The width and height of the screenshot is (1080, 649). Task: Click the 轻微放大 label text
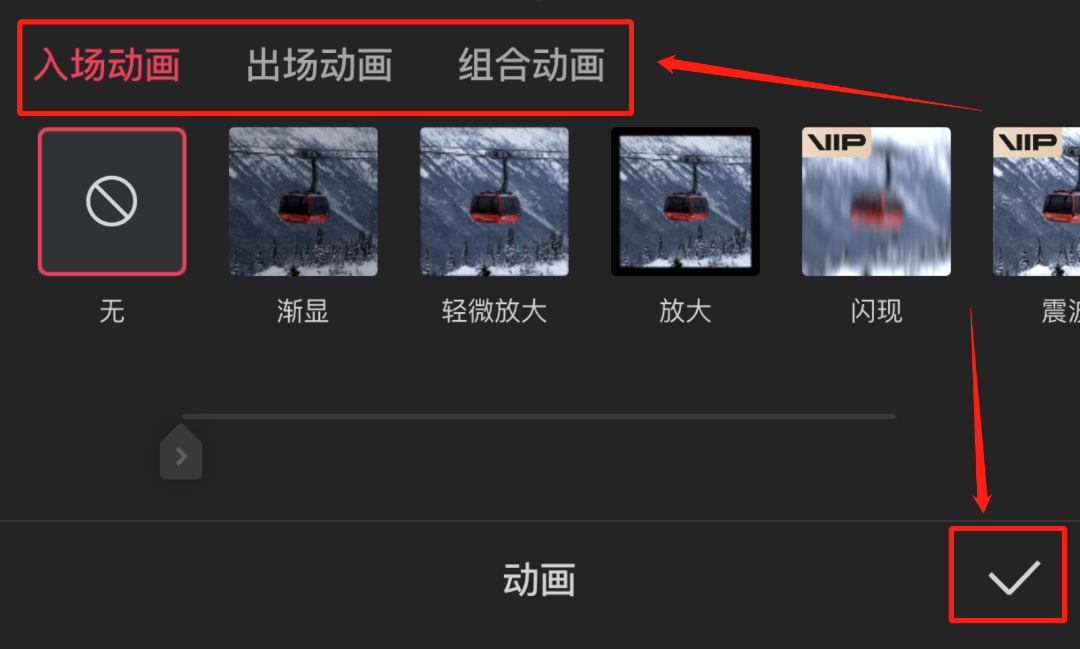[495, 311]
